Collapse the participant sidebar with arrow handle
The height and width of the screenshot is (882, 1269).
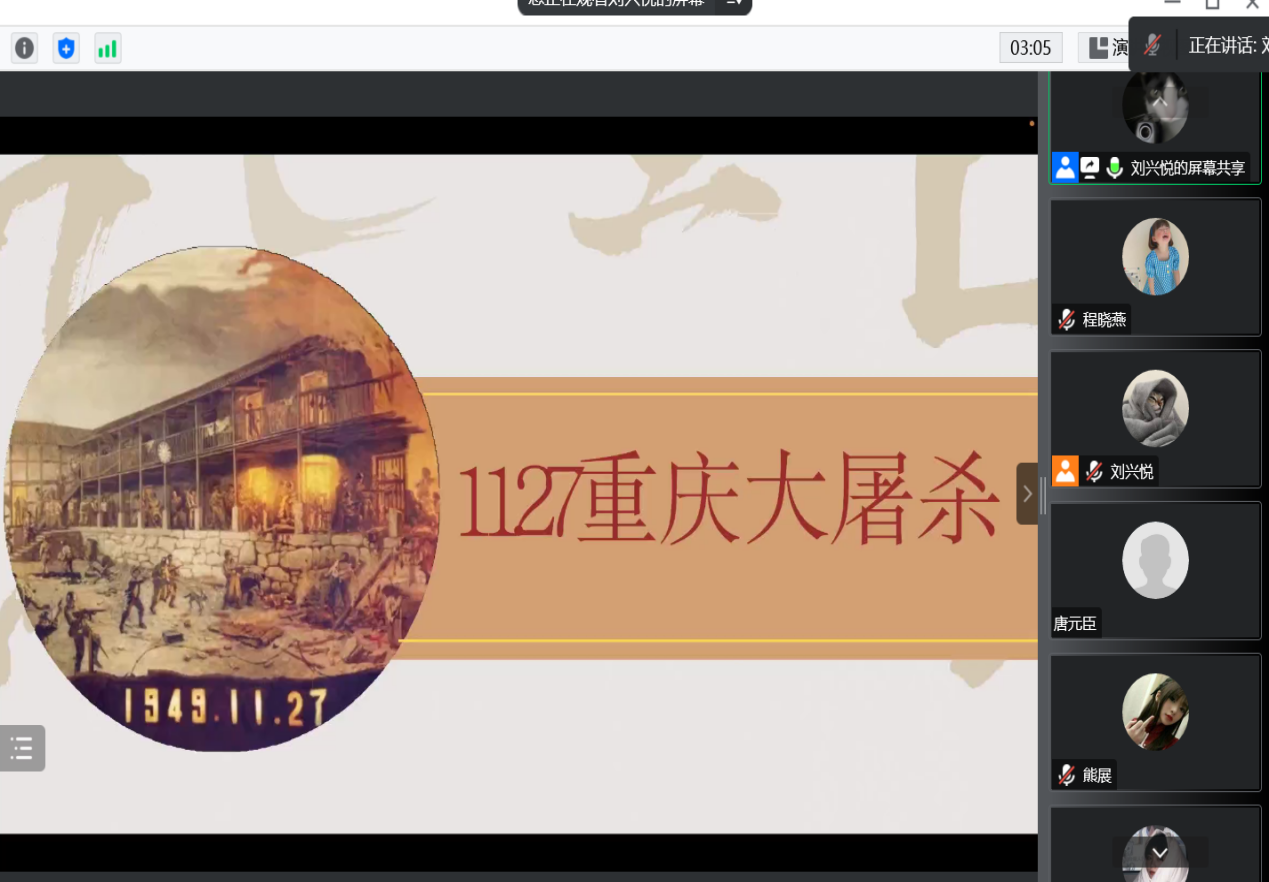1027,494
